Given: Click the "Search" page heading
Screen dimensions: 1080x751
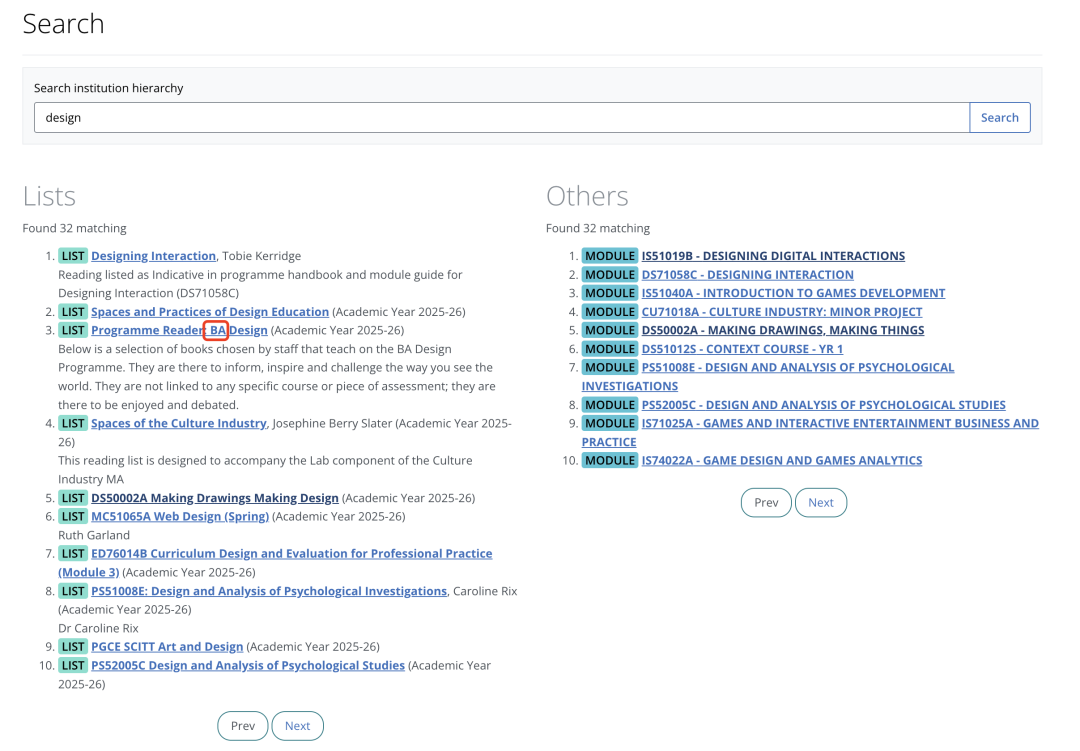Looking at the screenshot, I should click(x=63, y=24).
